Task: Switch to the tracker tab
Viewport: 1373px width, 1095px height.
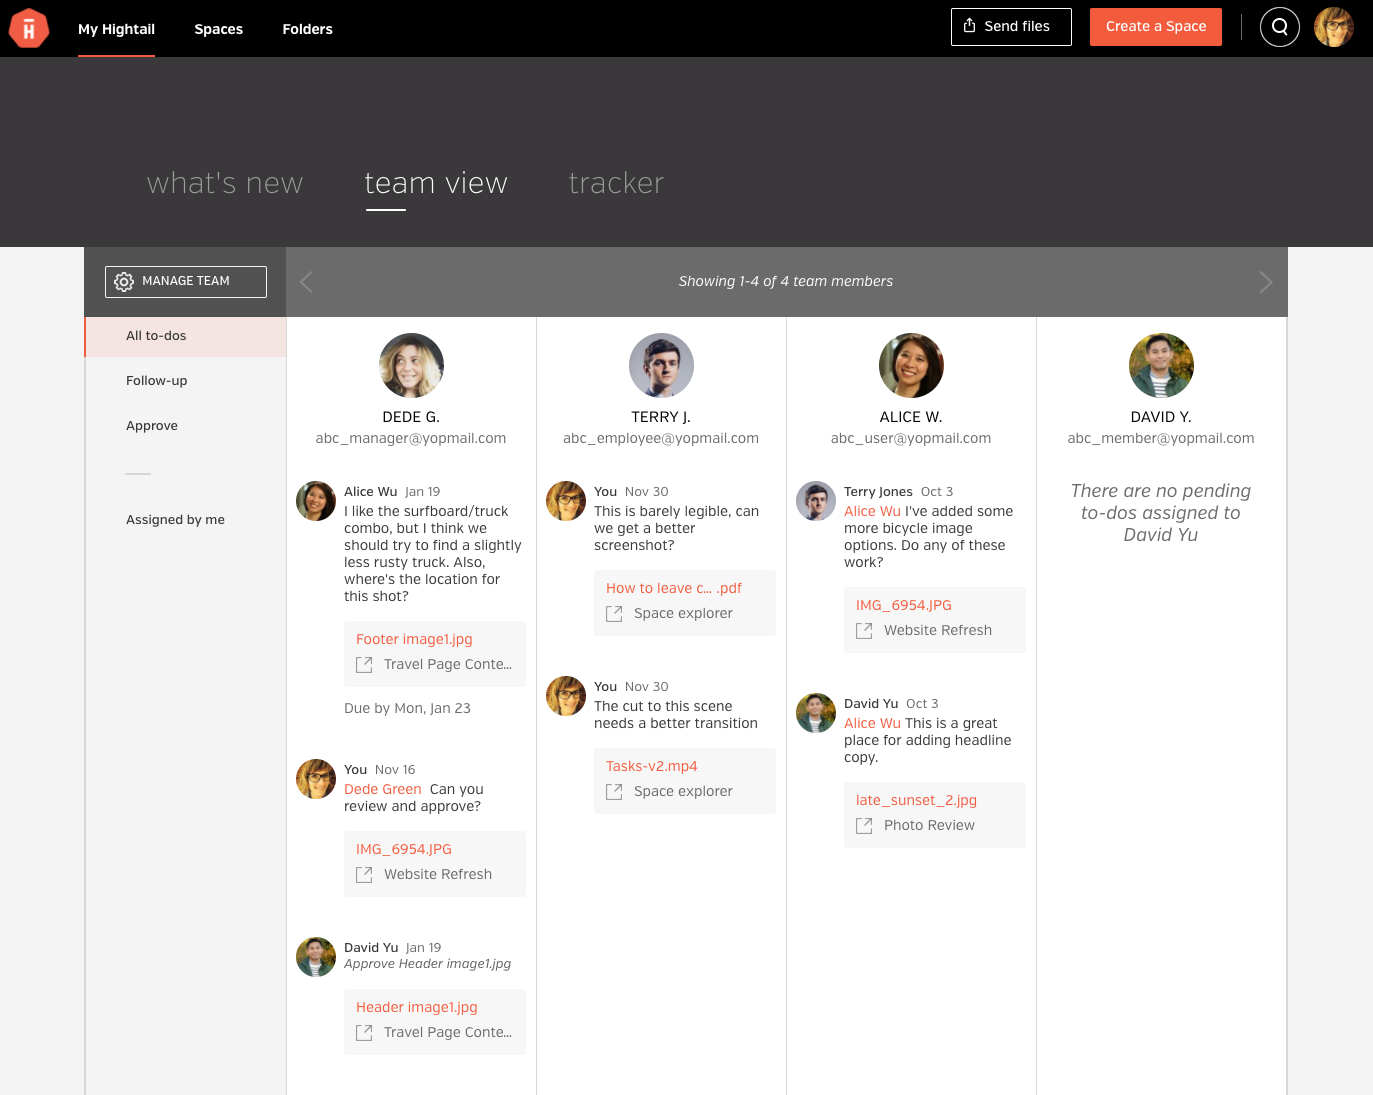Action: click(x=616, y=183)
